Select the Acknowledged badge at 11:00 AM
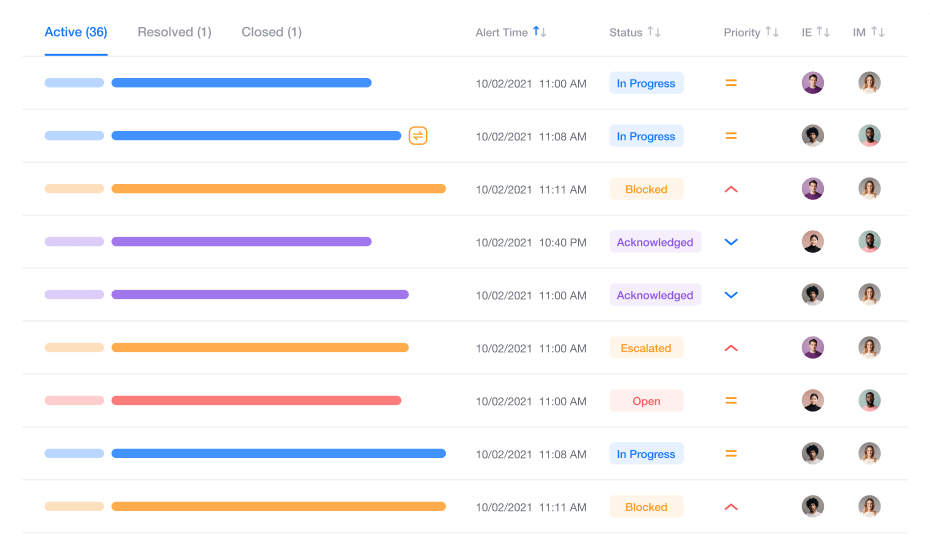The width and height of the screenshot is (930, 536). [655, 295]
